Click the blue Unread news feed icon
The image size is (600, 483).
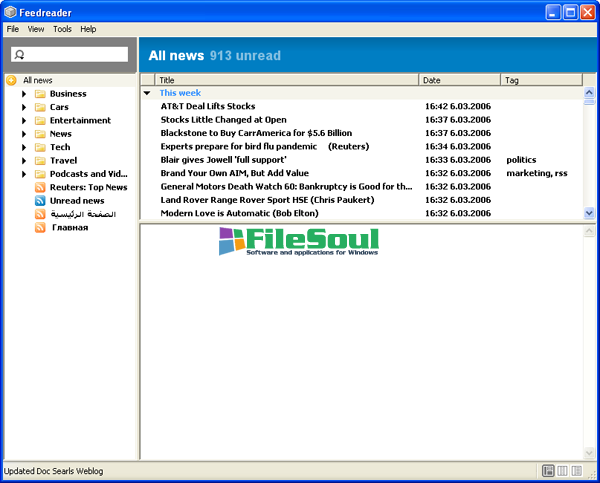(40, 201)
